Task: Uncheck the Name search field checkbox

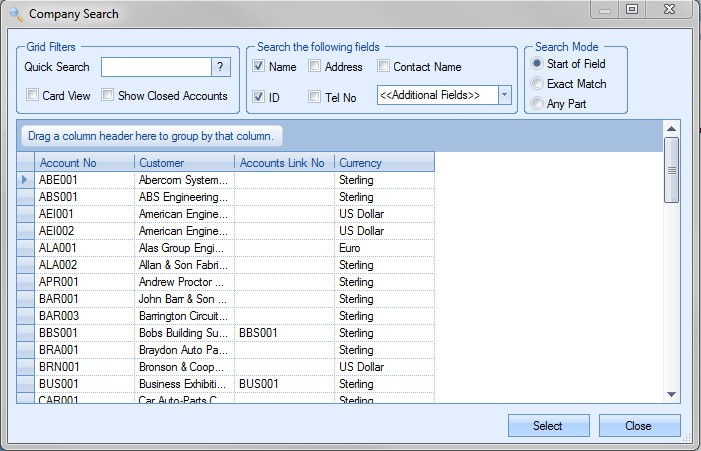Action: point(259,67)
